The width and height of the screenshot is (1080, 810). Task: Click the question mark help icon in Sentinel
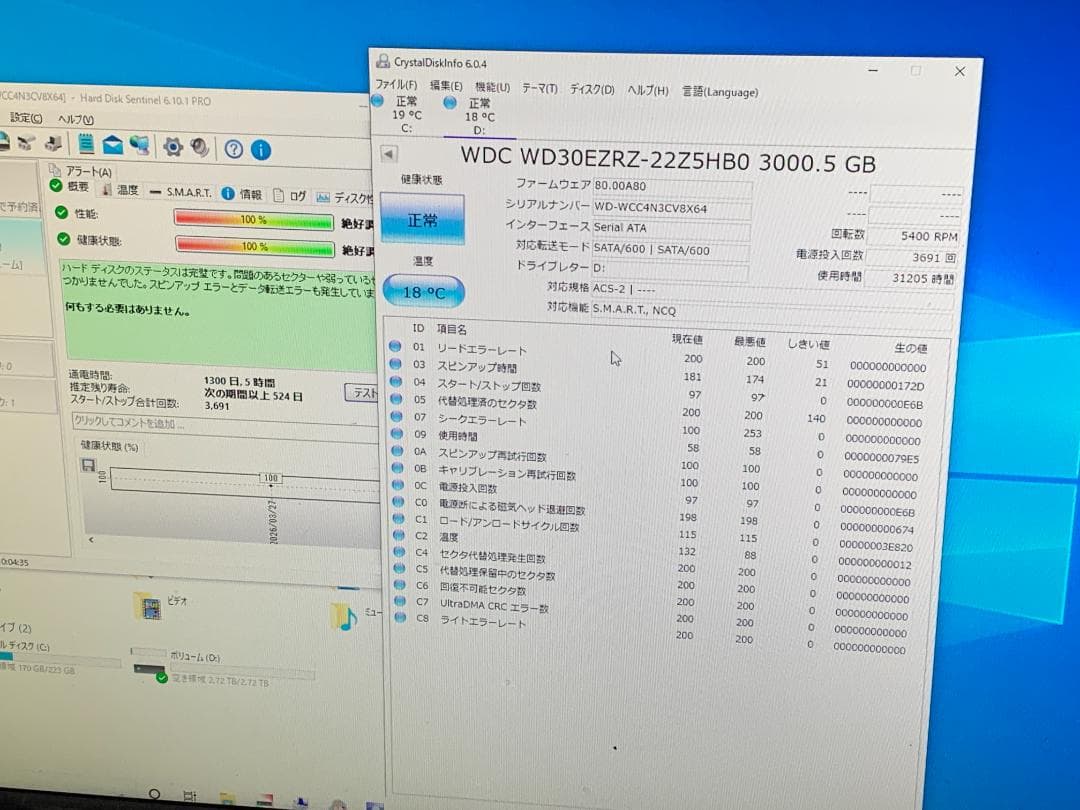click(x=233, y=149)
